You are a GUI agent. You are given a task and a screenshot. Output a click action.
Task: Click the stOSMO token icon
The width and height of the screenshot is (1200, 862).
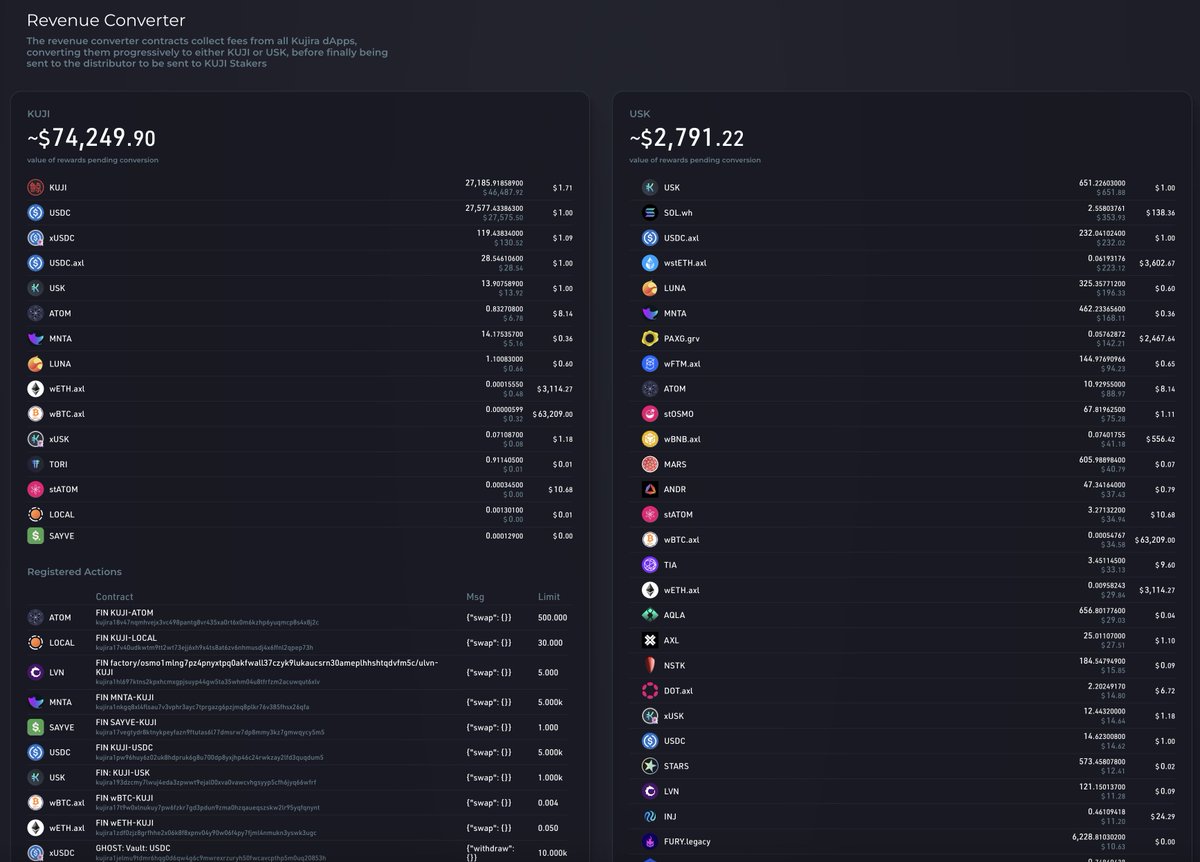649,414
